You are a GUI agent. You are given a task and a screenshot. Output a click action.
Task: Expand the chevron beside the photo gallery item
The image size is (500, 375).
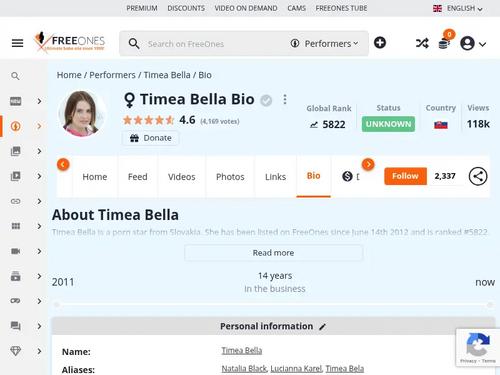point(39,151)
